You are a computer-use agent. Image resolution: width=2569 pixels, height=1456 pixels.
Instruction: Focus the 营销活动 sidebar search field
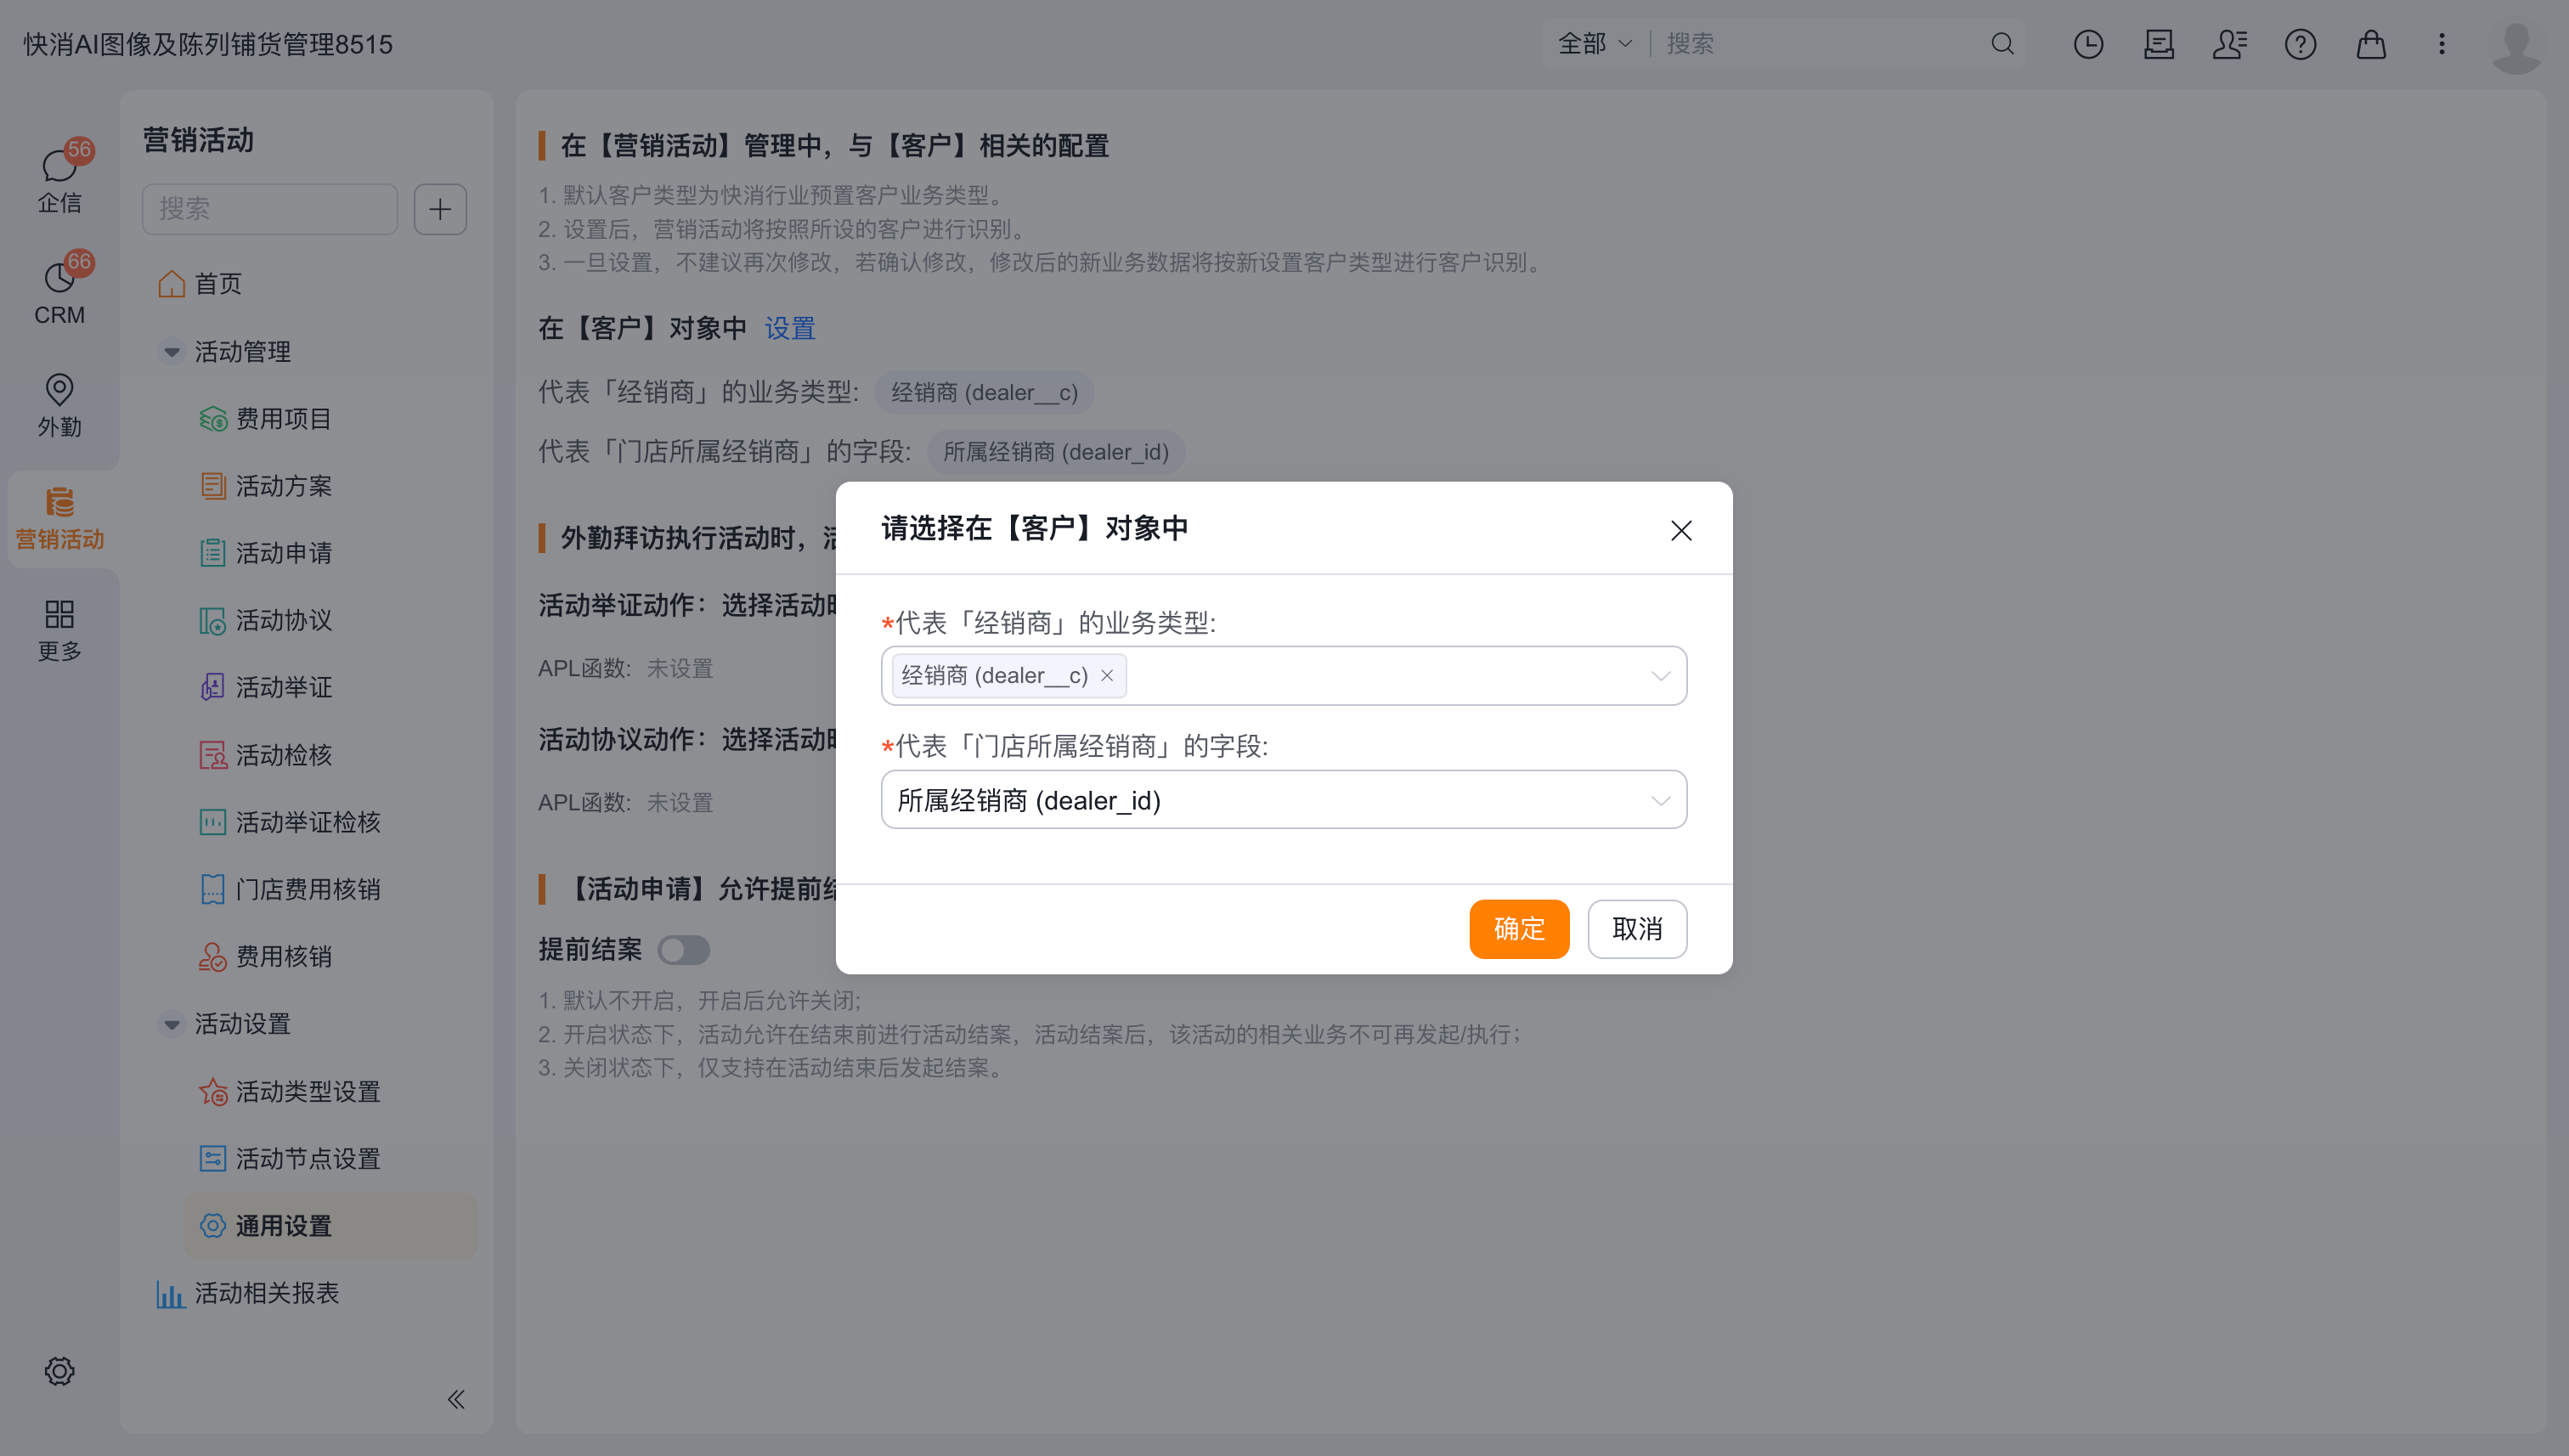270,209
